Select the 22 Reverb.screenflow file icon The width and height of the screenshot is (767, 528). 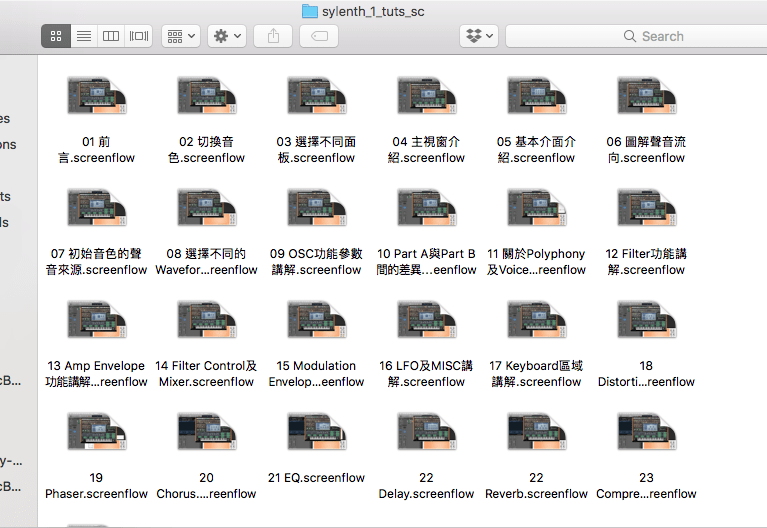[x=537, y=431]
